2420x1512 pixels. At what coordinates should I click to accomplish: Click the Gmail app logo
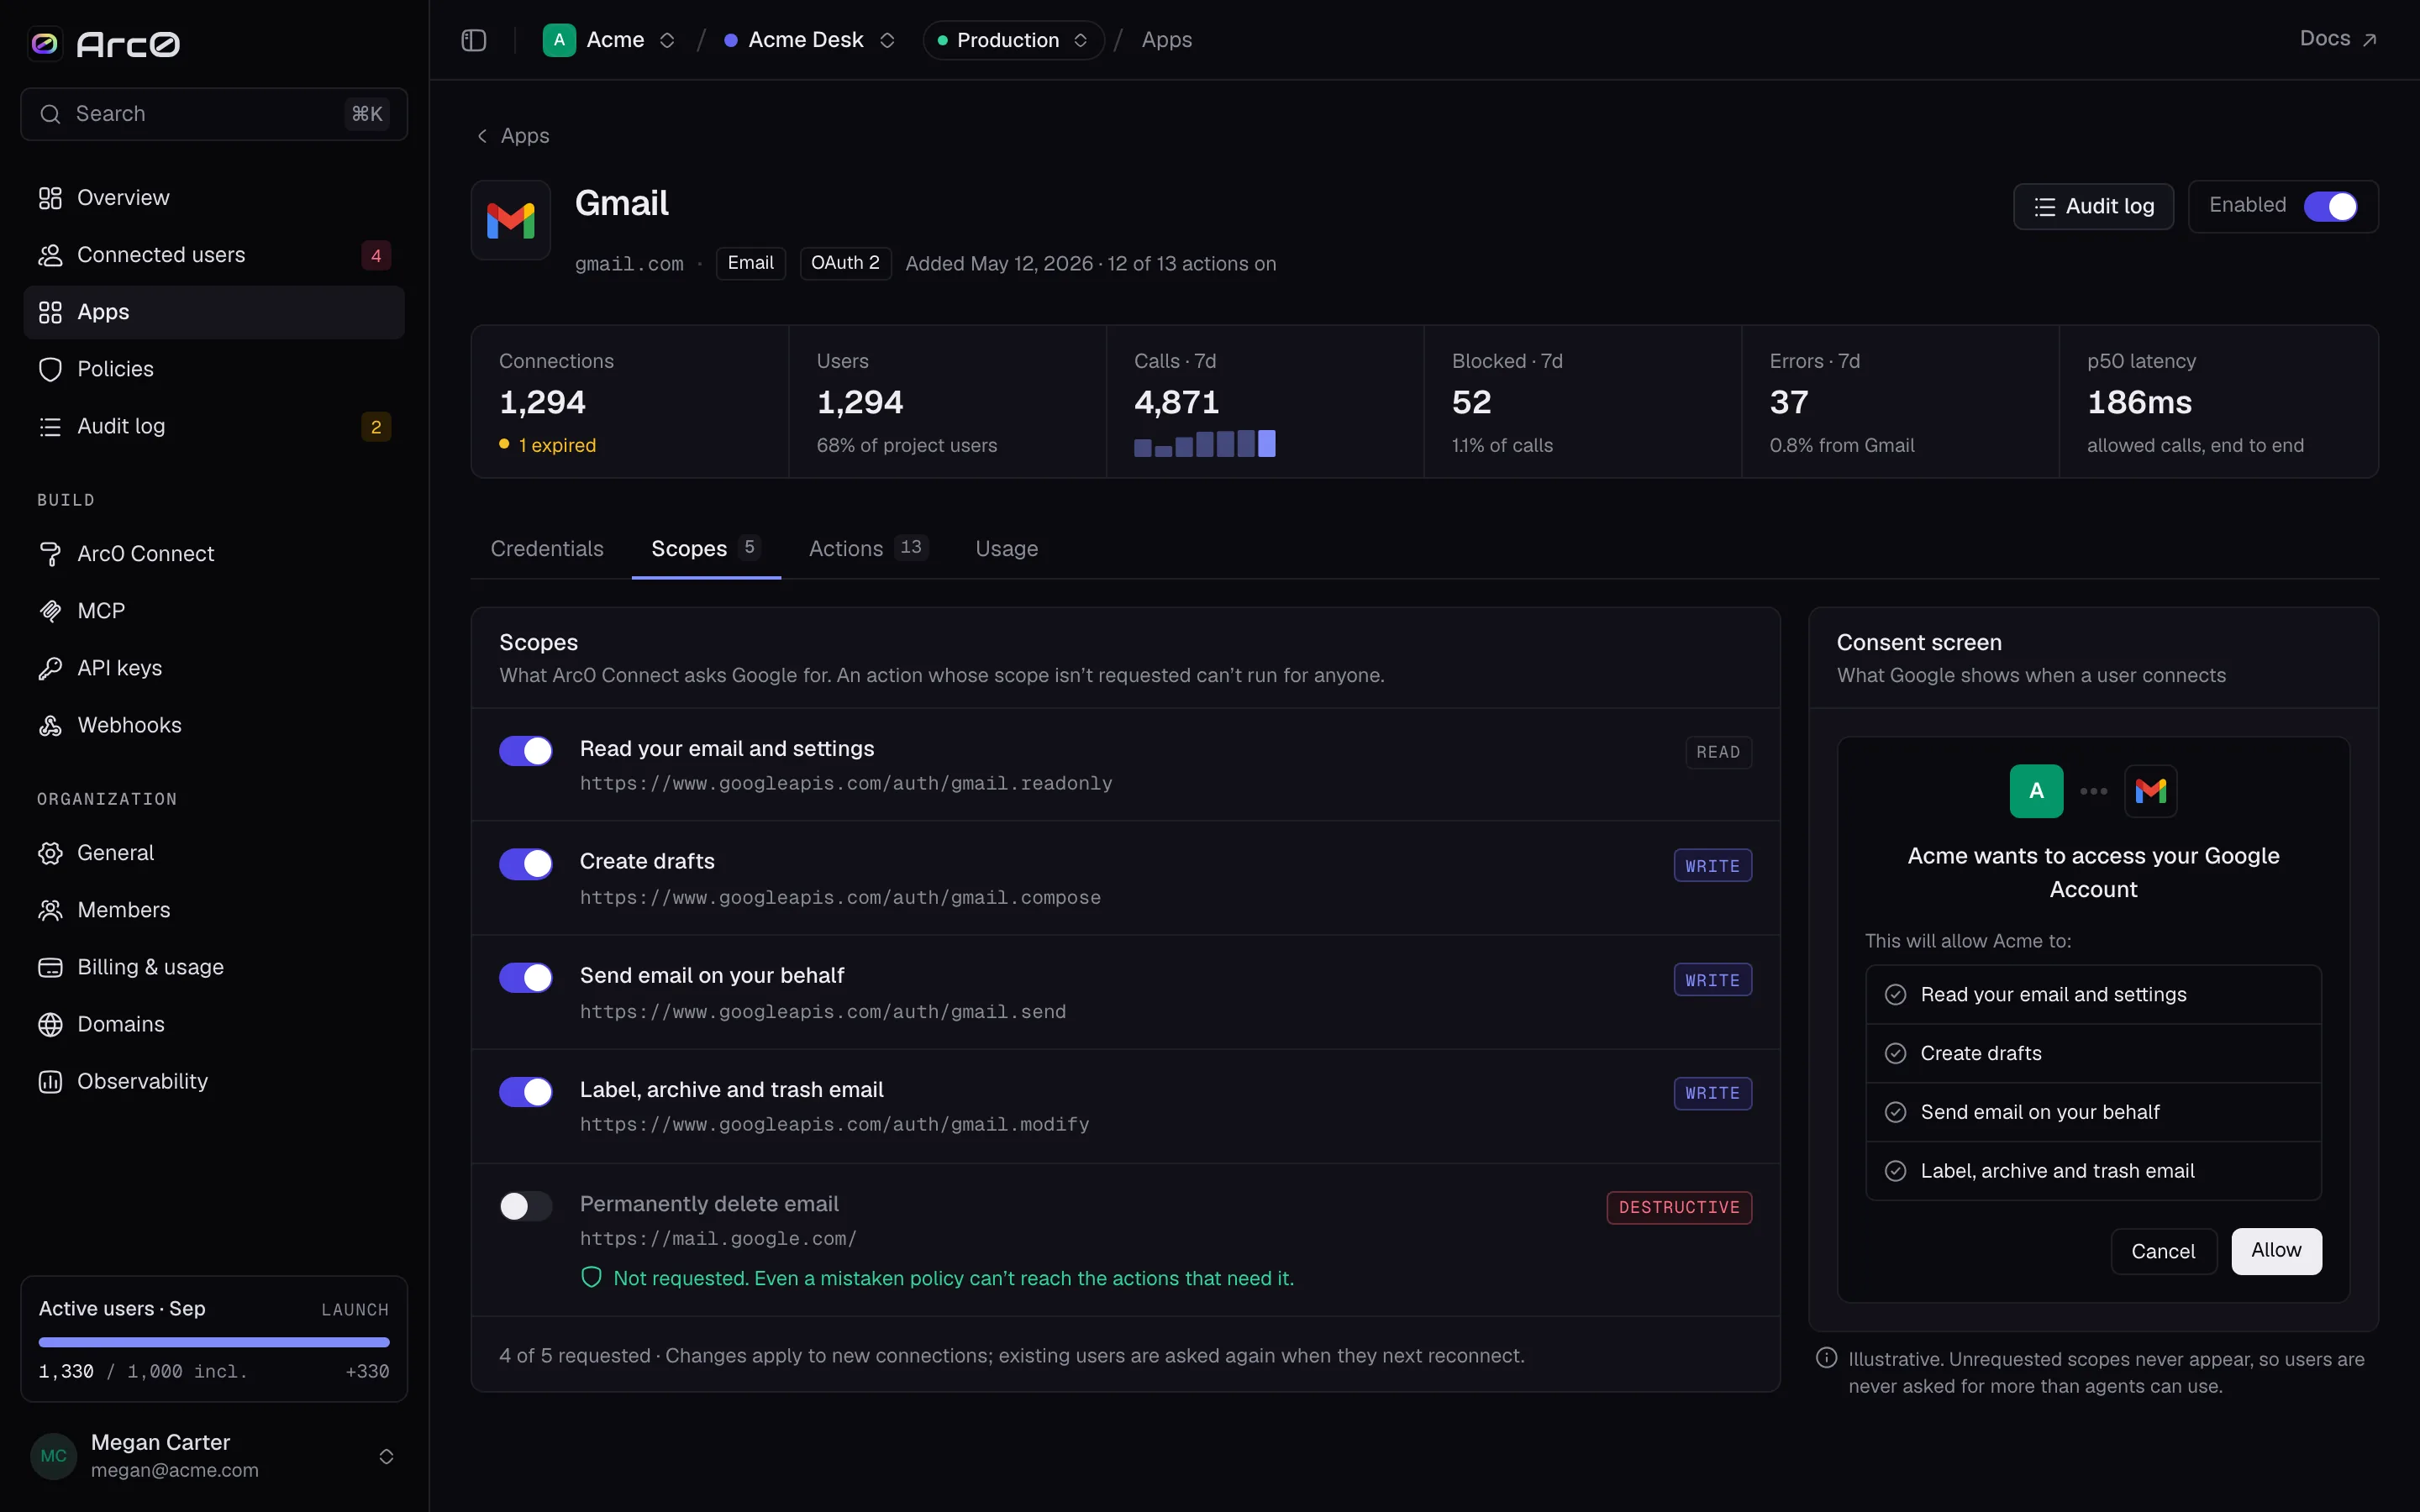[x=511, y=220]
